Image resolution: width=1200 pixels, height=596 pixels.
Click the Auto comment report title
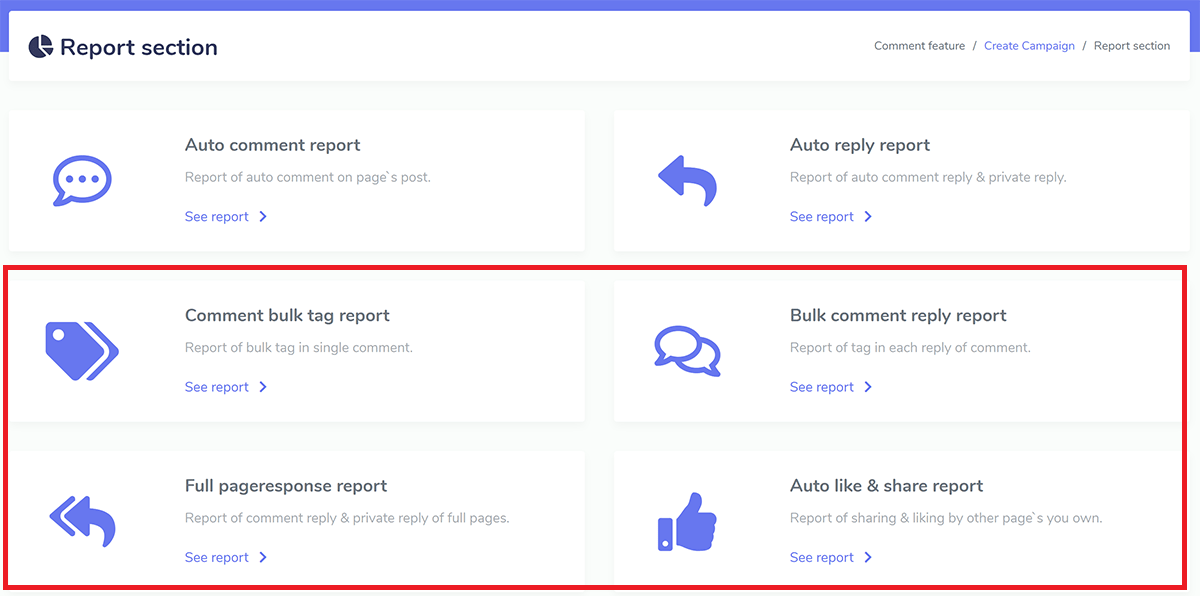273,145
